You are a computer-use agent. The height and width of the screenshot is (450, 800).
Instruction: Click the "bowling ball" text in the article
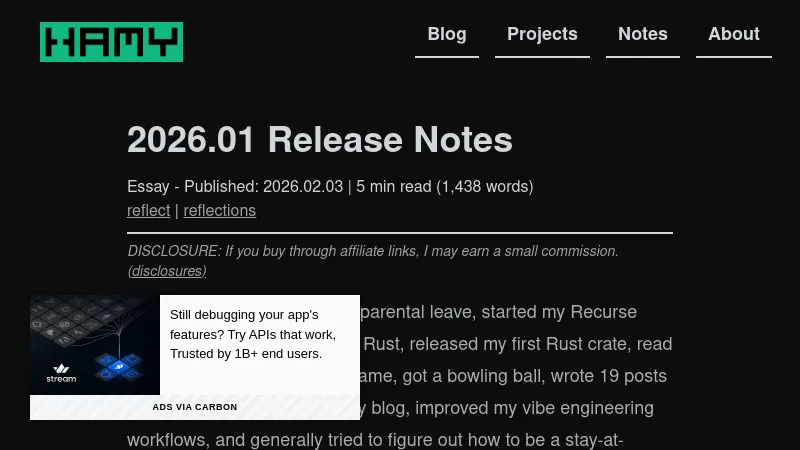(x=534, y=376)
